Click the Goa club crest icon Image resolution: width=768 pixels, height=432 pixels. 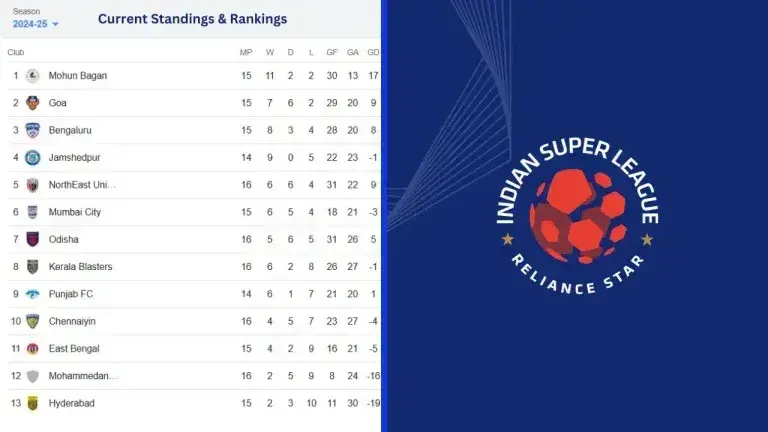point(33,103)
